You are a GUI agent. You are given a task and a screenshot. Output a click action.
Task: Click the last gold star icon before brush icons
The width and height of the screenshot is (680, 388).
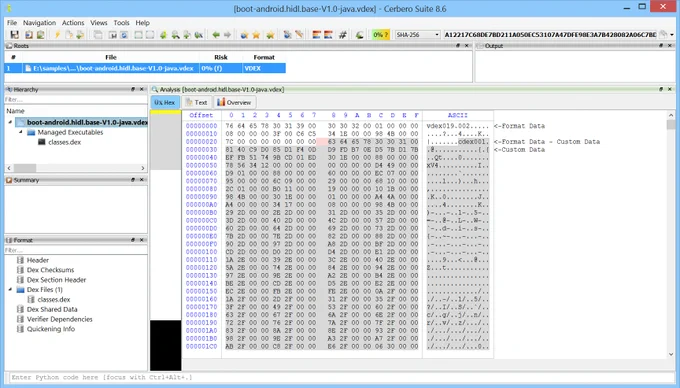point(270,35)
